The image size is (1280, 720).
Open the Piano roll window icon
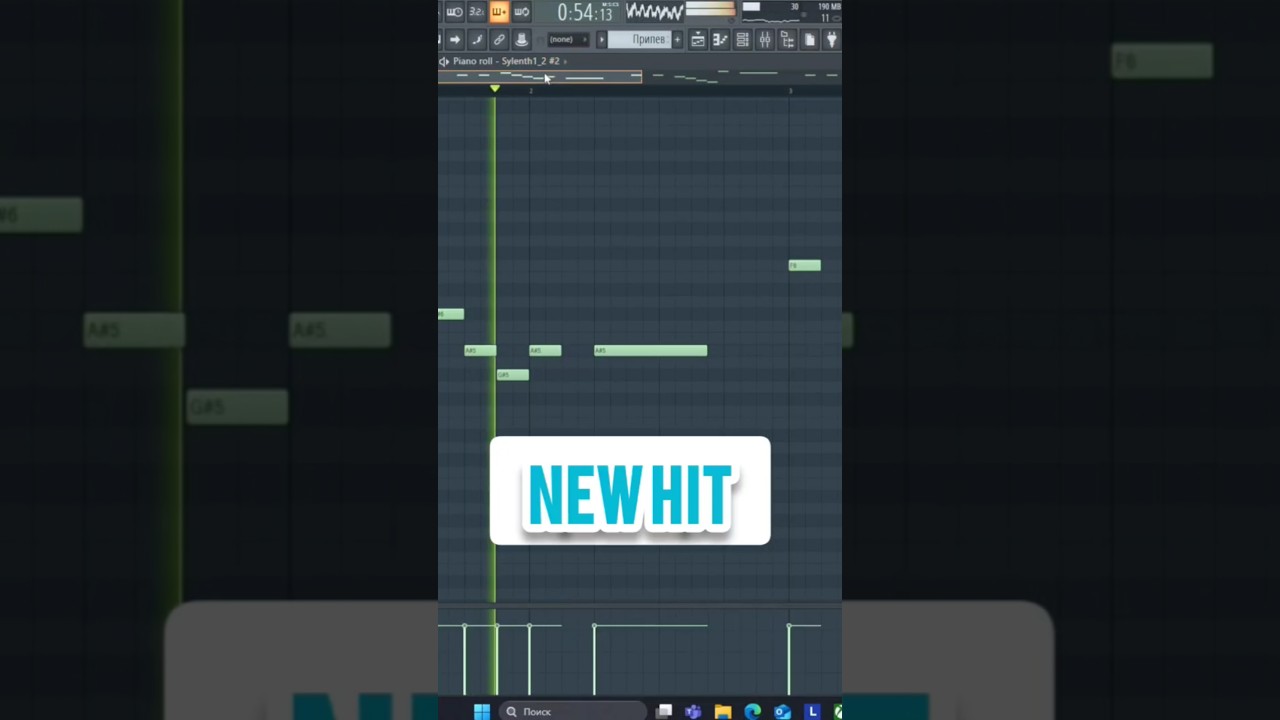tap(720, 40)
